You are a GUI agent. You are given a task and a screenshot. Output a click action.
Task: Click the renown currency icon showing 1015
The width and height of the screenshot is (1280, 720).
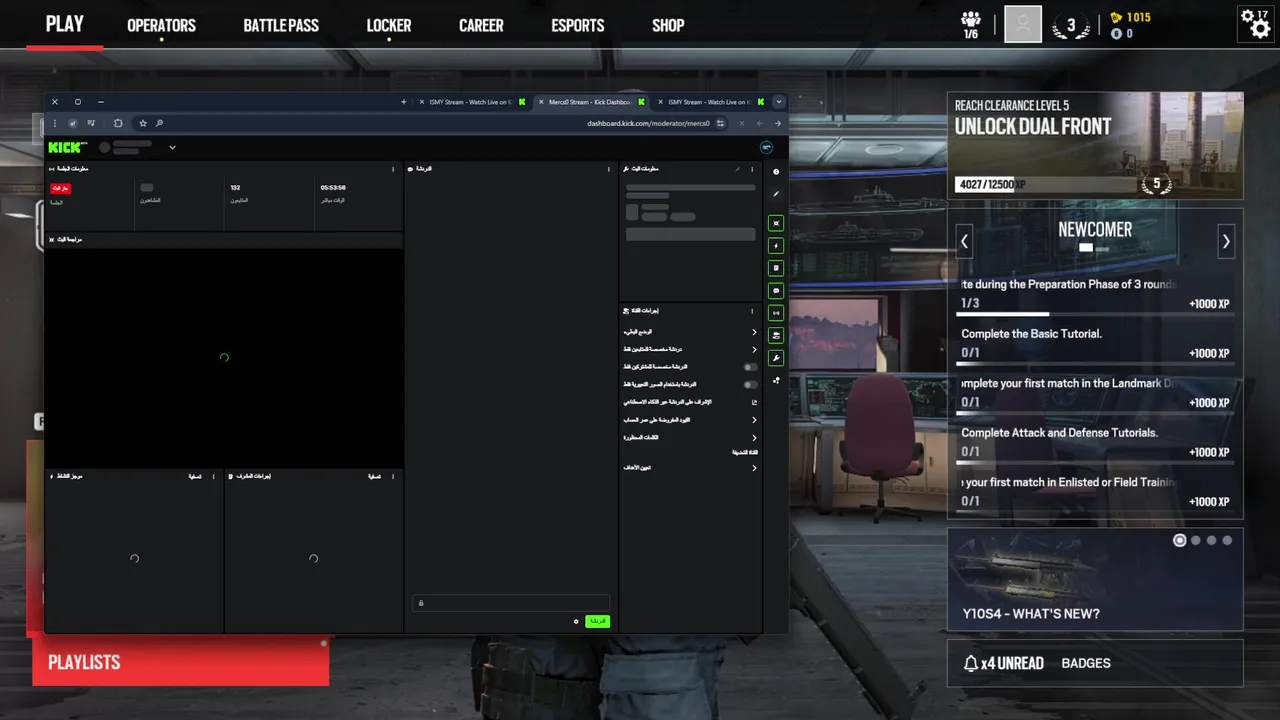pyautogui.click(x=1117, y=18)
